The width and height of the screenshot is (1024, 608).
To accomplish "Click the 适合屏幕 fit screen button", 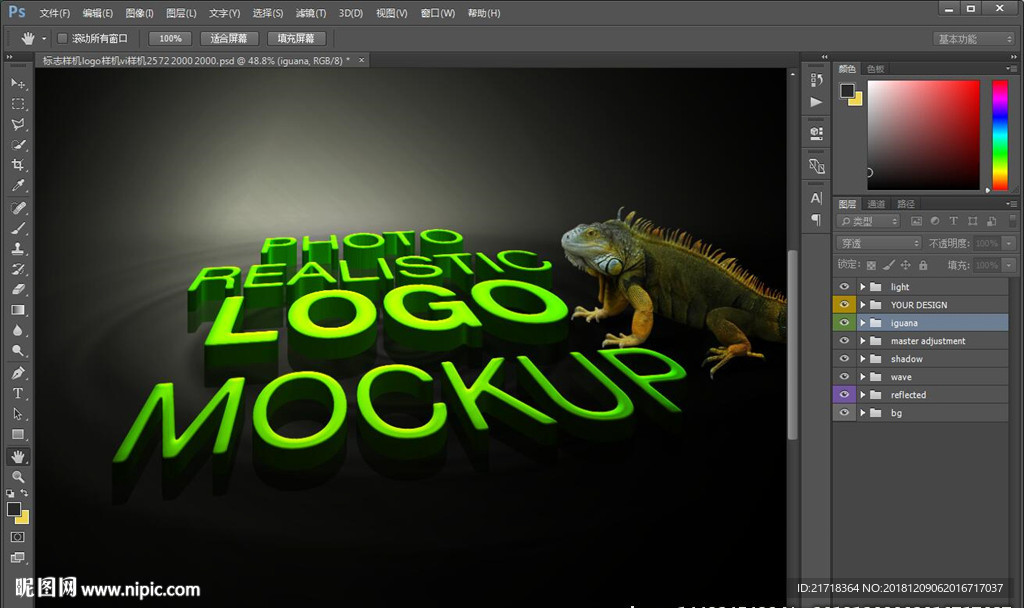I will click(230, 38).
